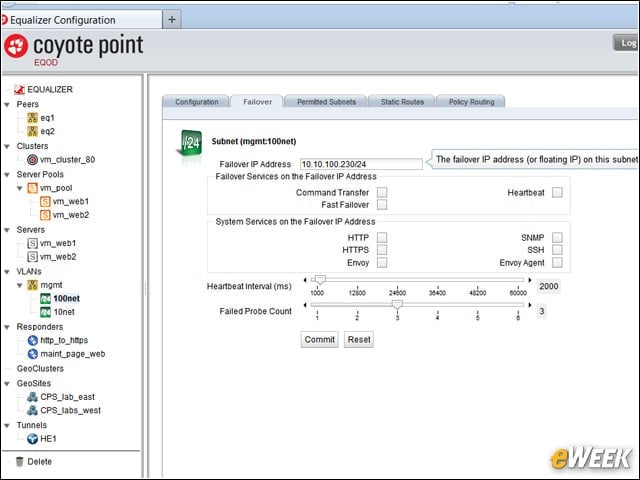The image size is (640, 480).
Task: Collapse the VLANs tree section
Action: [x=7, y=272]
